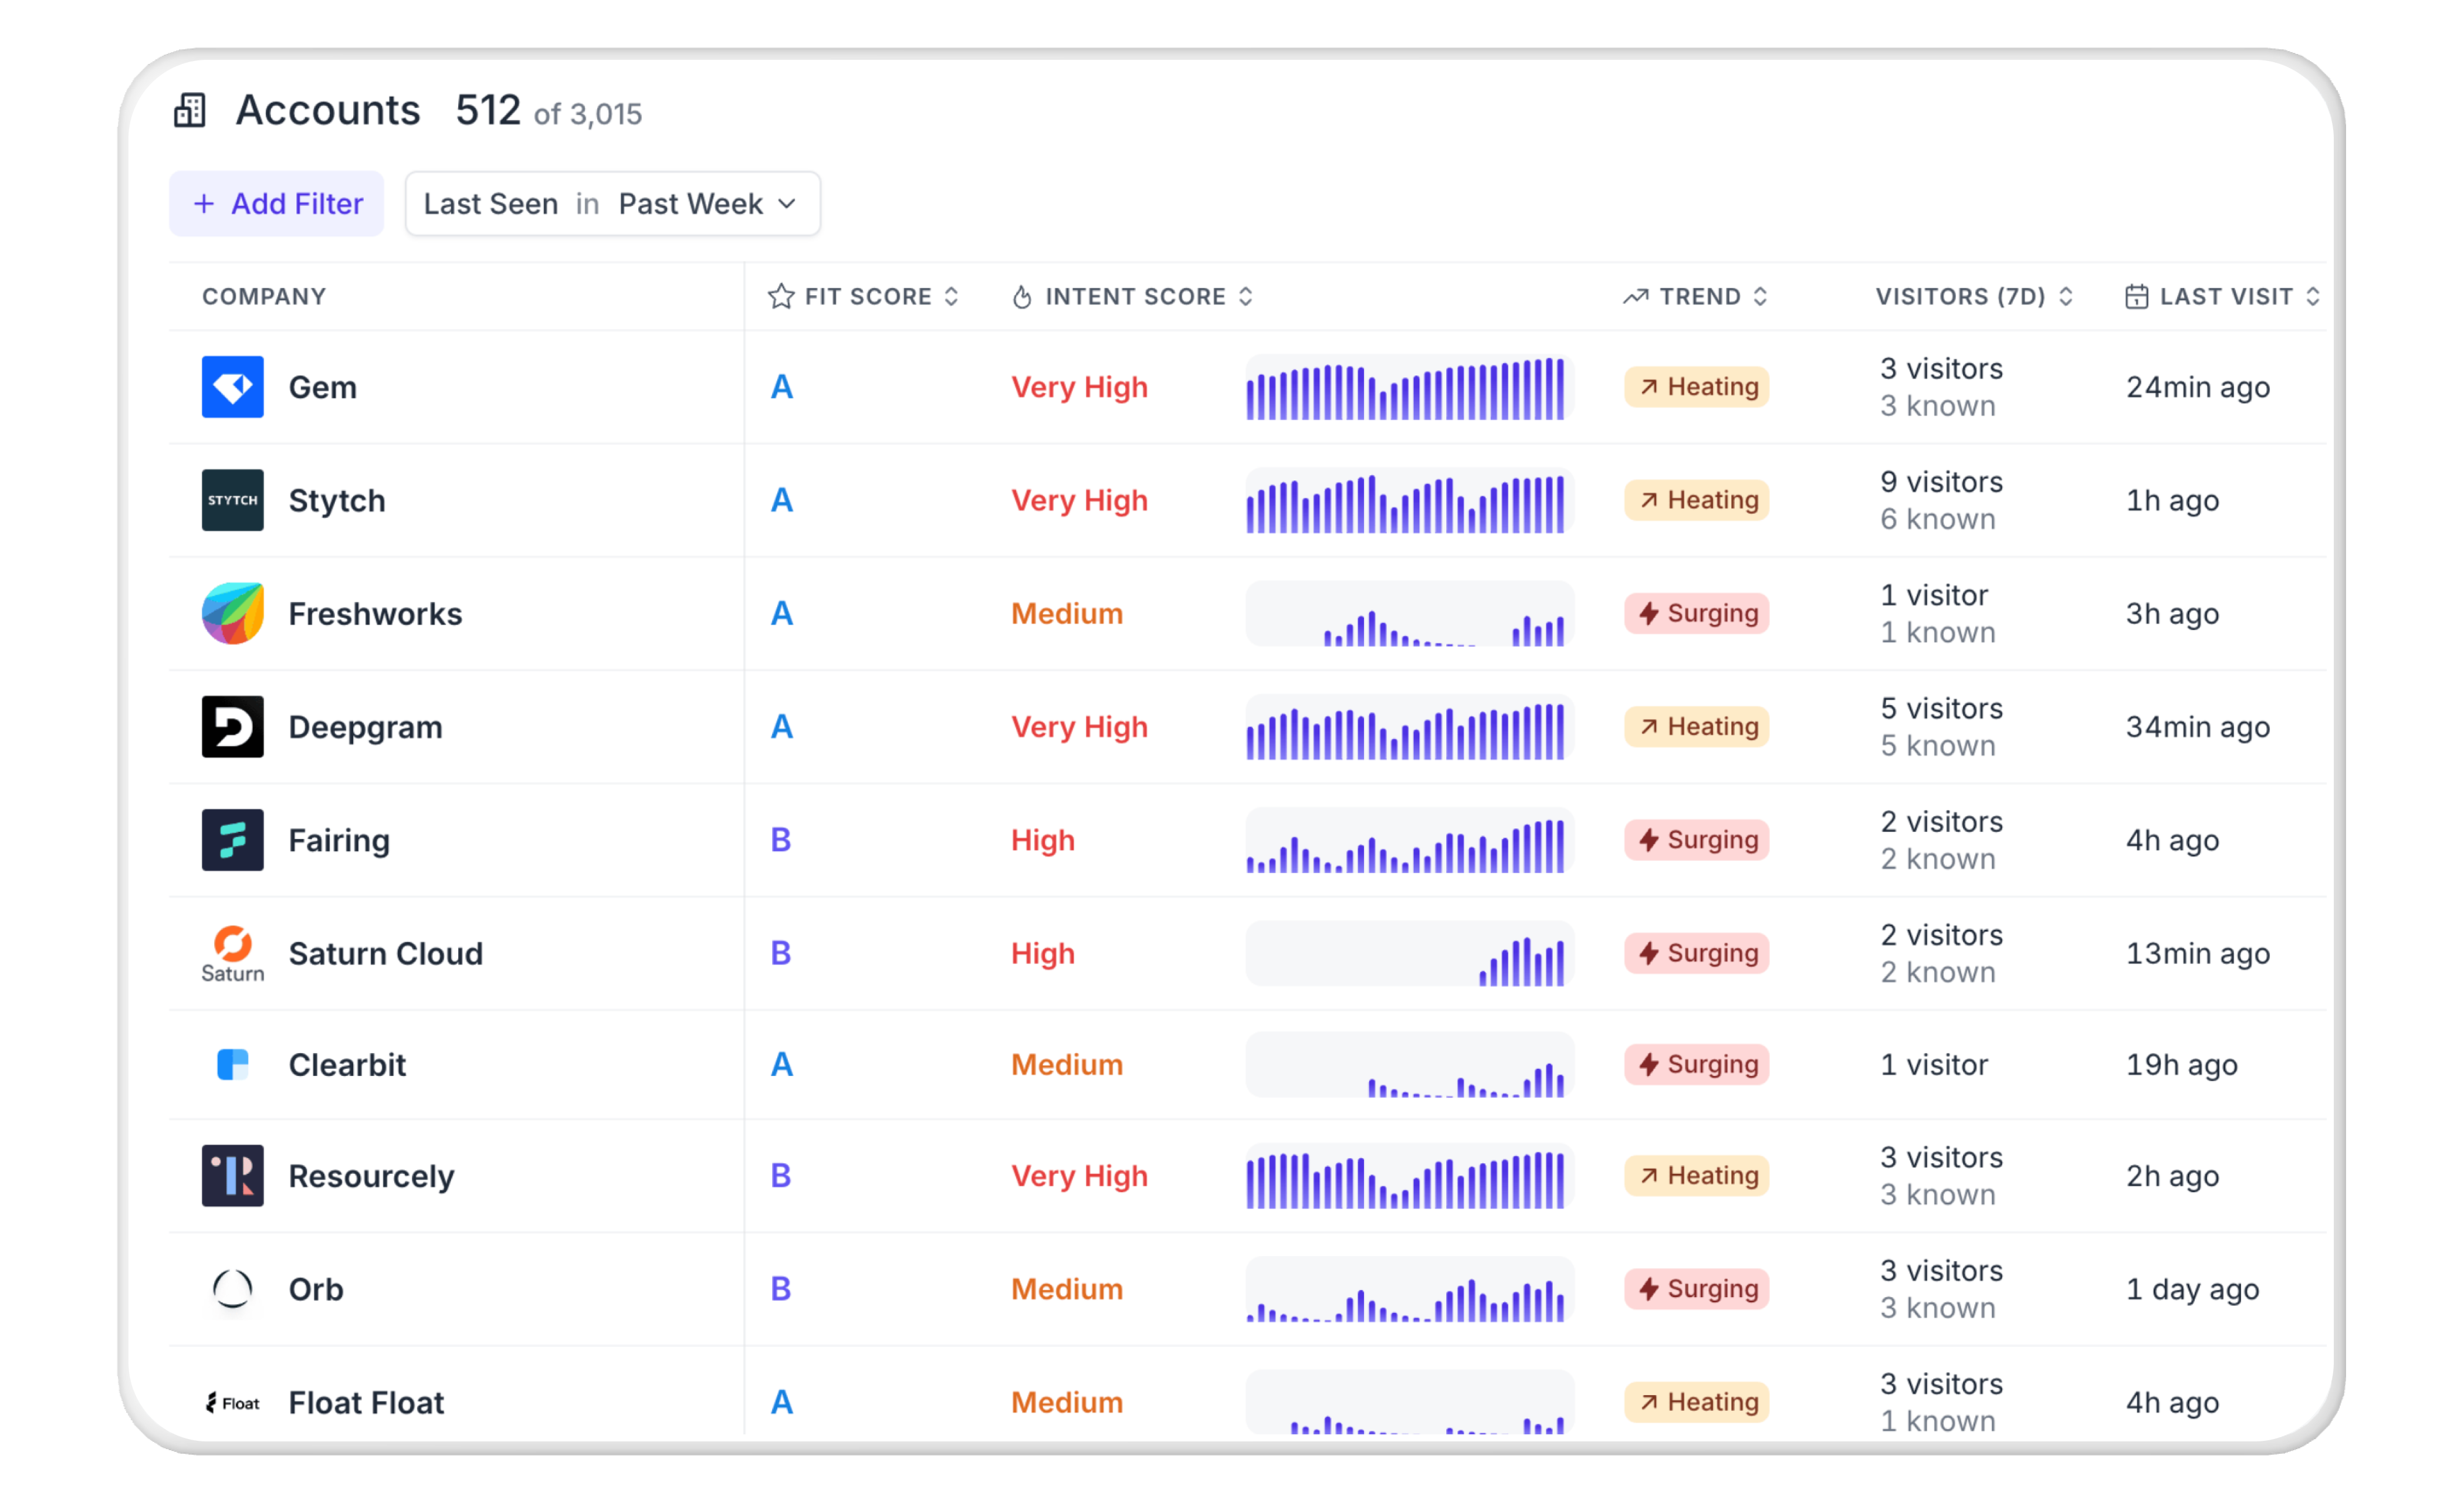
Task: Click the Heating badge in Stytch row
Action: 1697,500
